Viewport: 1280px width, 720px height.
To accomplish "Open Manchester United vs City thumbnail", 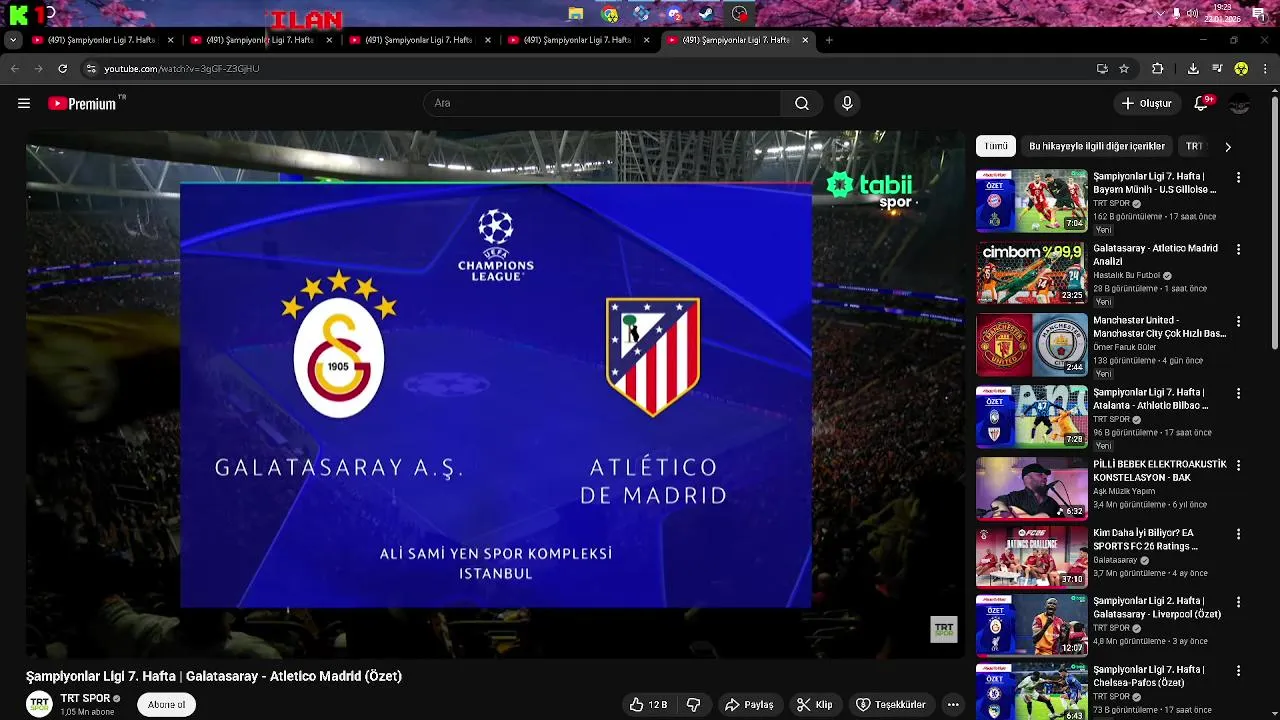I will pos(1031,345).
